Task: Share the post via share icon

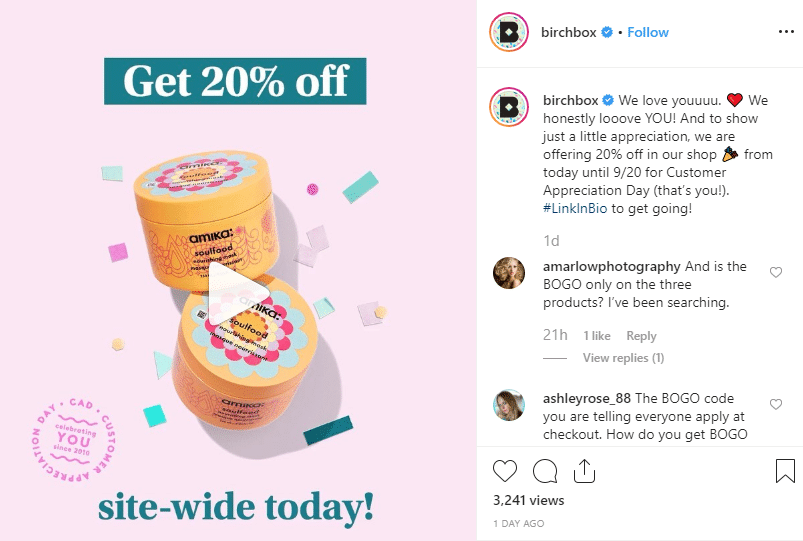Action: click(584, 470)
